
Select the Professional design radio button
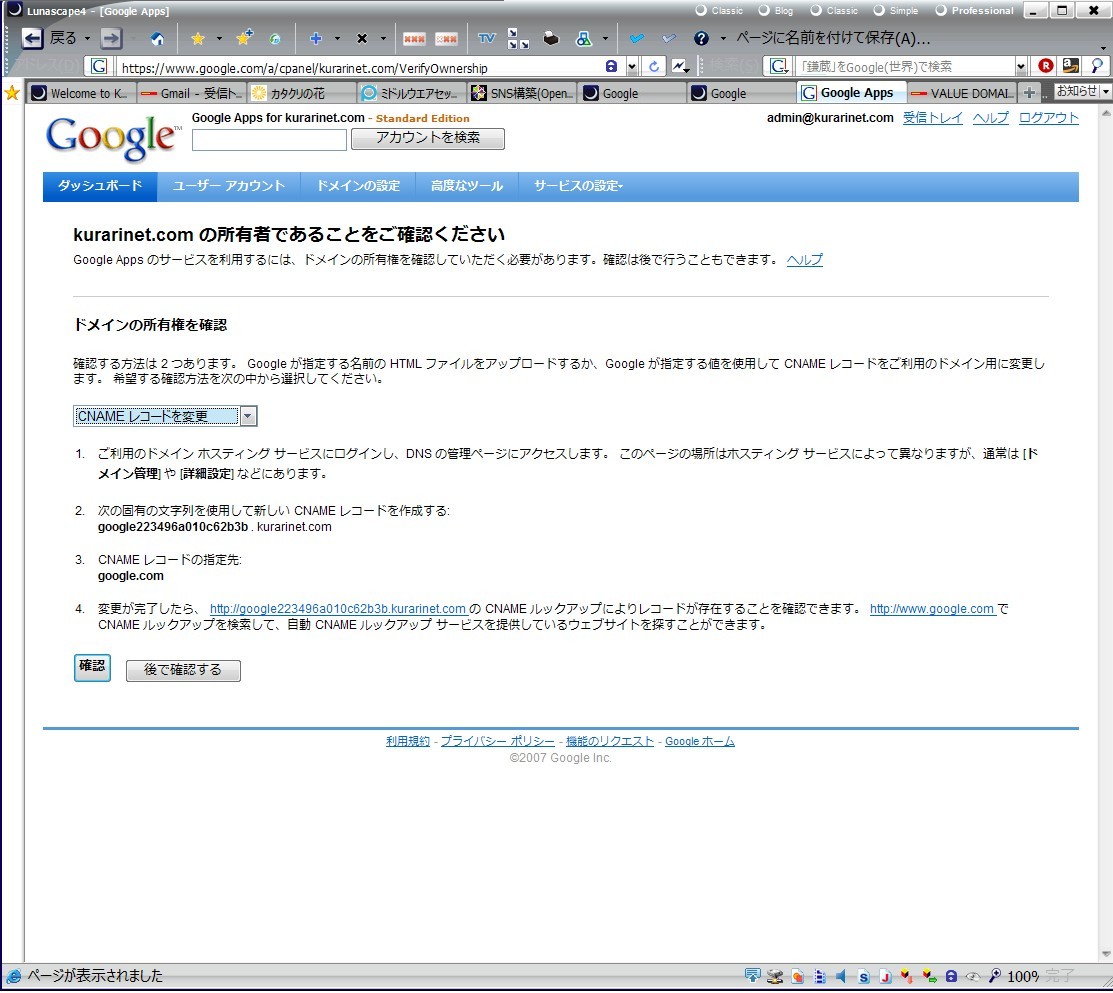[x=941, y=11]
